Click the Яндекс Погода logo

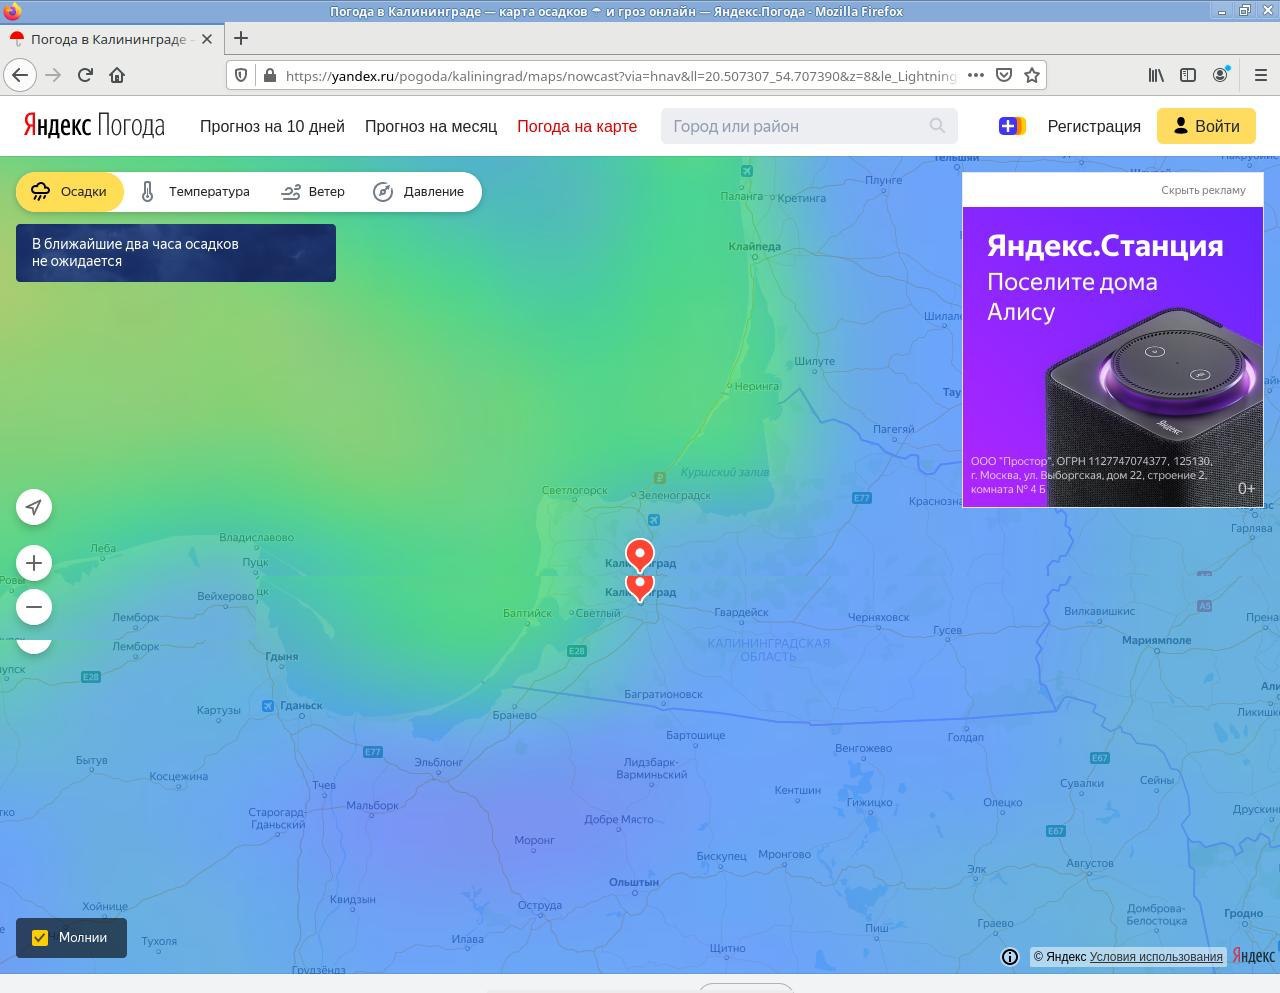click(94, 126)
